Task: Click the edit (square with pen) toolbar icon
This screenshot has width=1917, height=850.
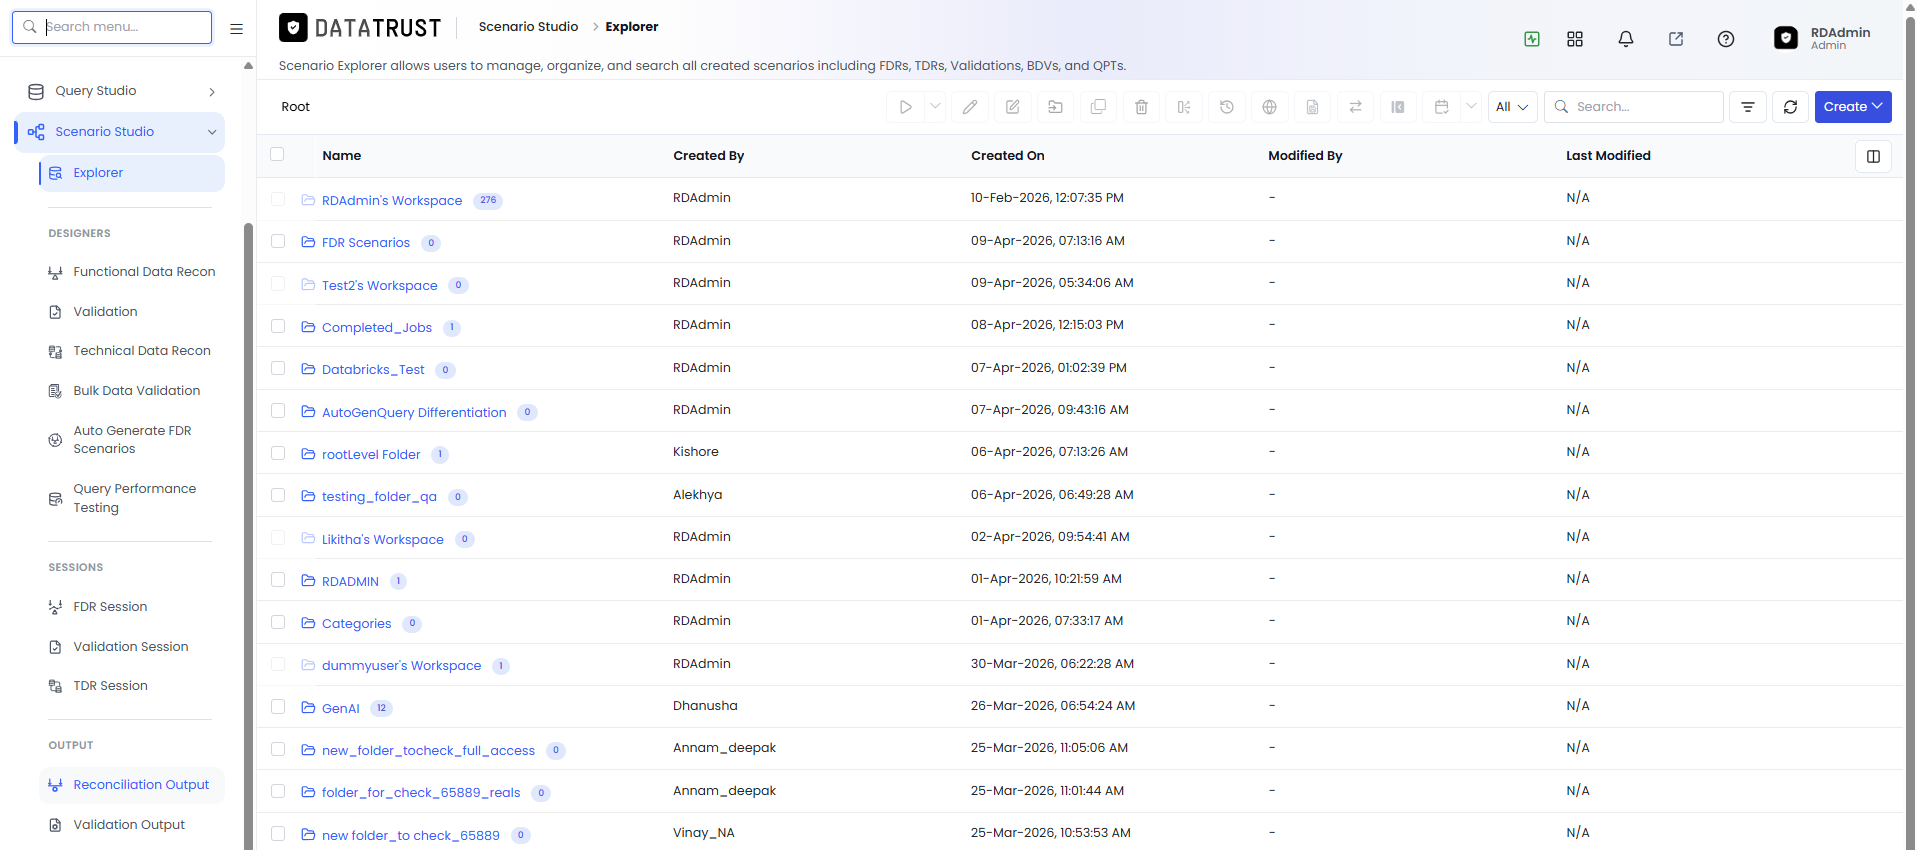Action: point(1013,107)
